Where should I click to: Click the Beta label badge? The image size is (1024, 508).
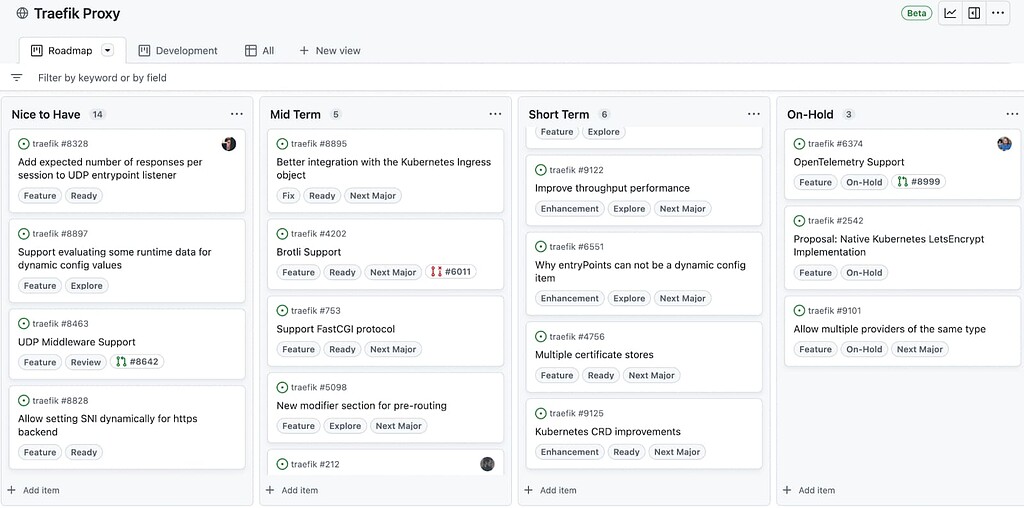point(916,13)
